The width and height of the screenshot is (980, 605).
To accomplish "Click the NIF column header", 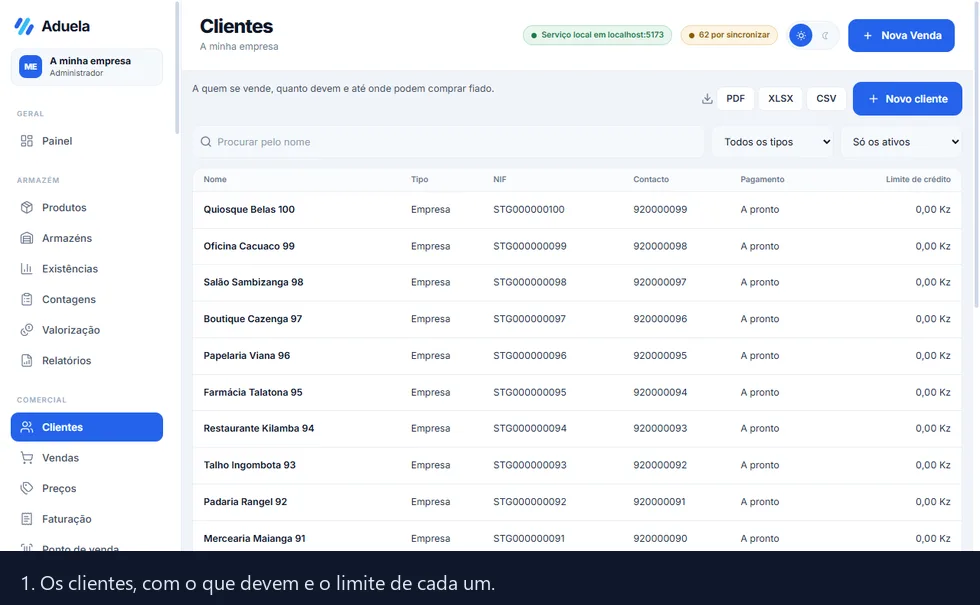I will 499,179.
